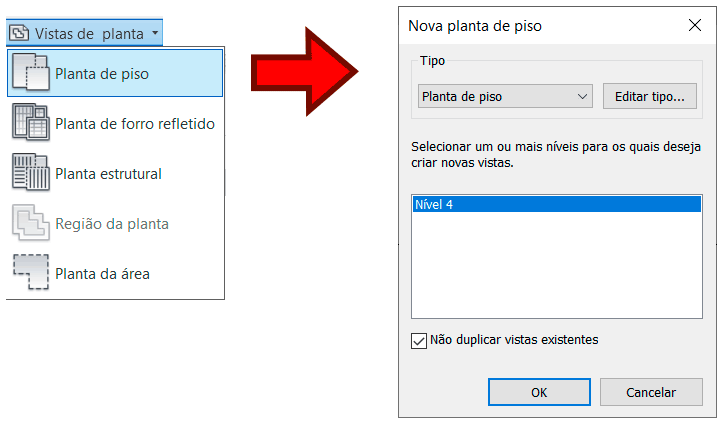Viewport: 726px width, 424px height.
Task: Close the Nova planta de piso dialog
Action: coord(695,26)
